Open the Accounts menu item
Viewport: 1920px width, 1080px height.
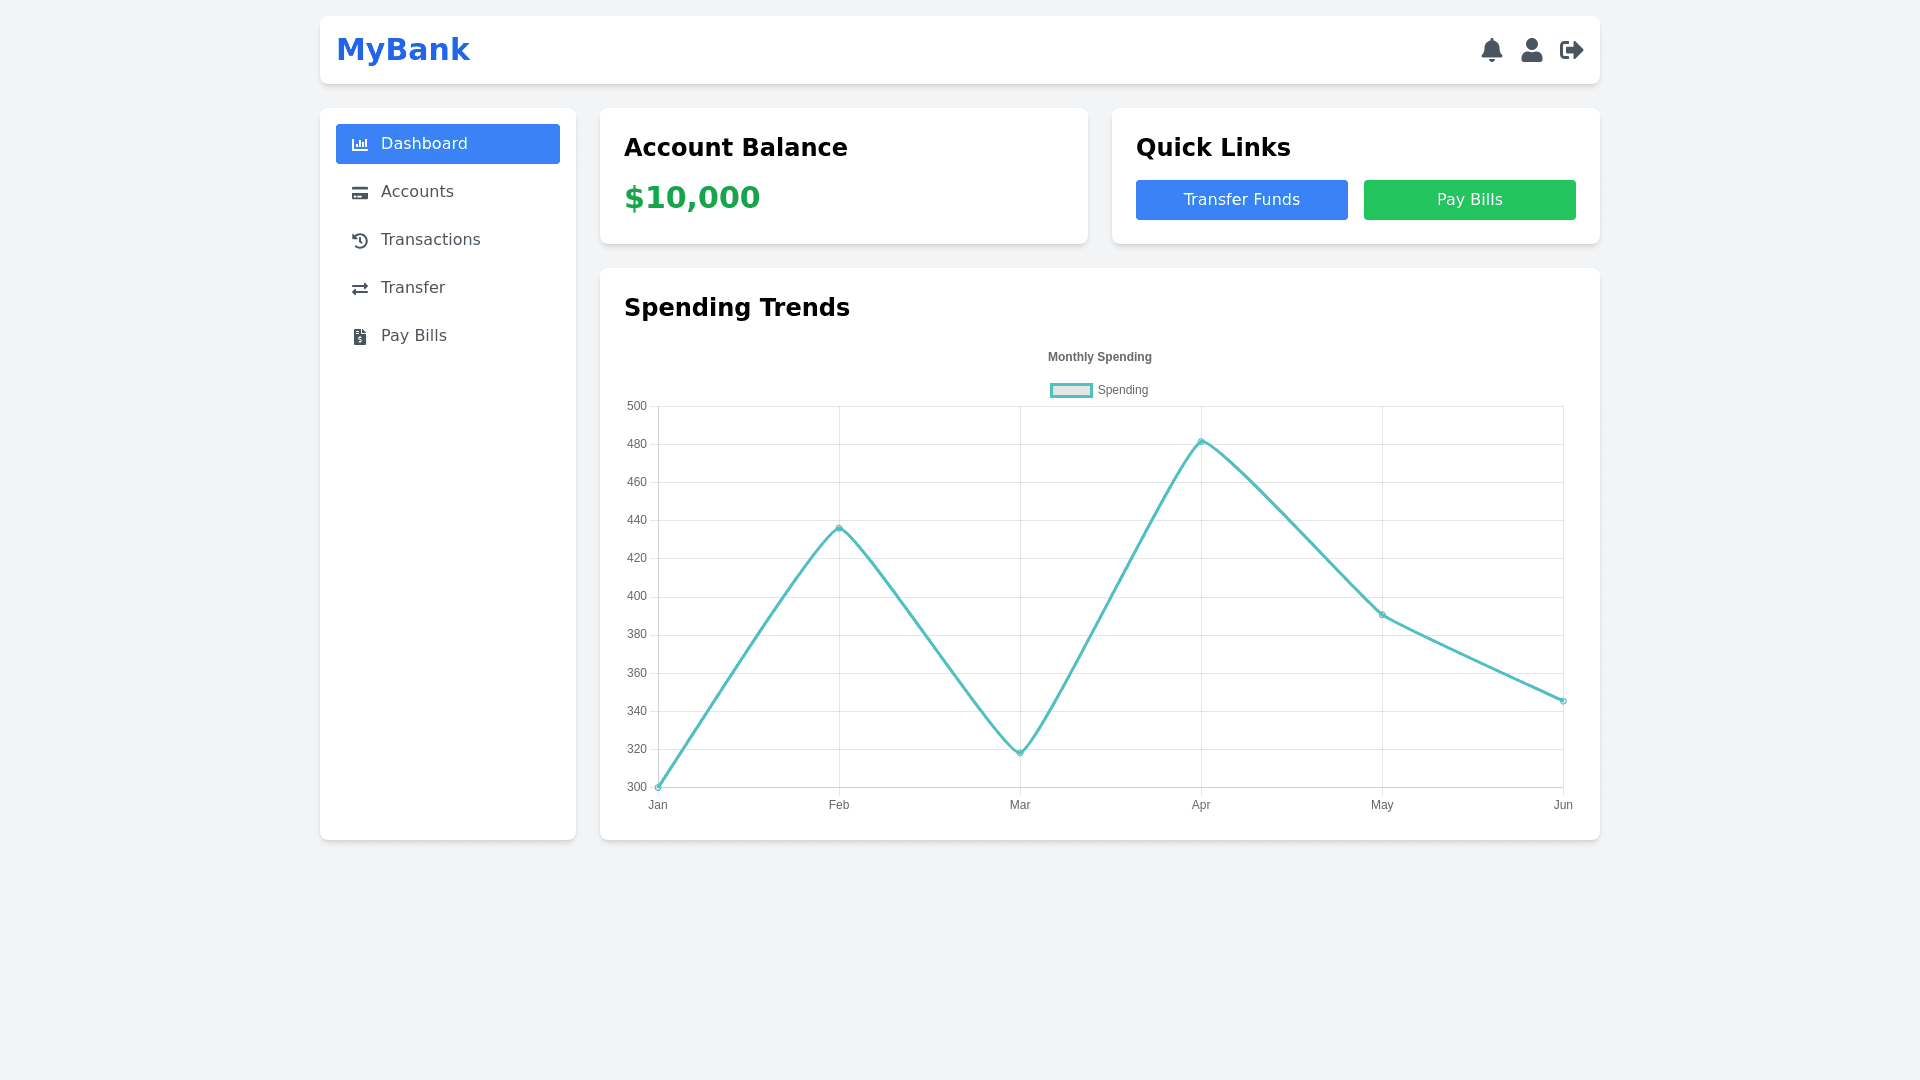(x=417, y=192)
